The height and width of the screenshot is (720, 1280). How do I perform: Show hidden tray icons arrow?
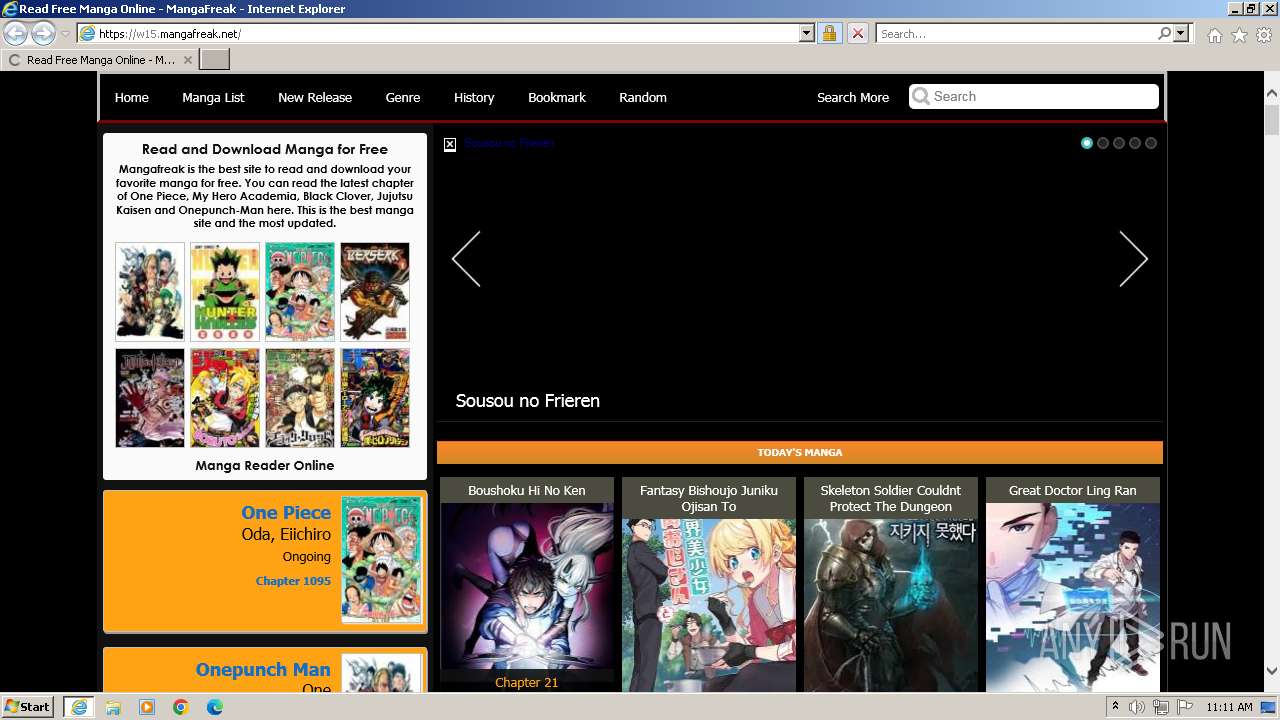pos(1115,707)
